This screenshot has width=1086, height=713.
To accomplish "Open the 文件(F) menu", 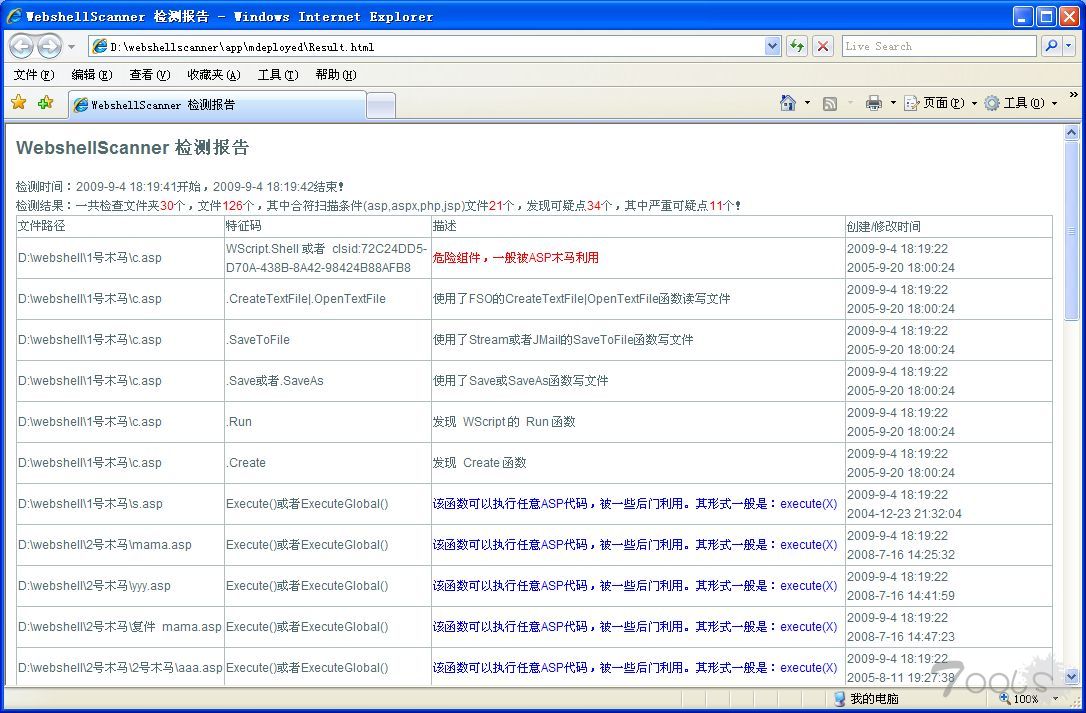I will 34,75.
